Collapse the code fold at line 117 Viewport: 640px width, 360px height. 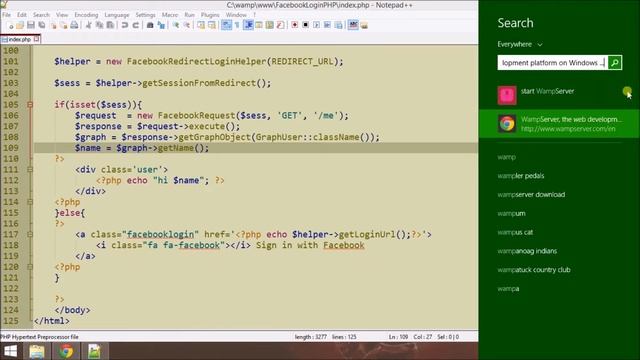click(x=30, y=235)
